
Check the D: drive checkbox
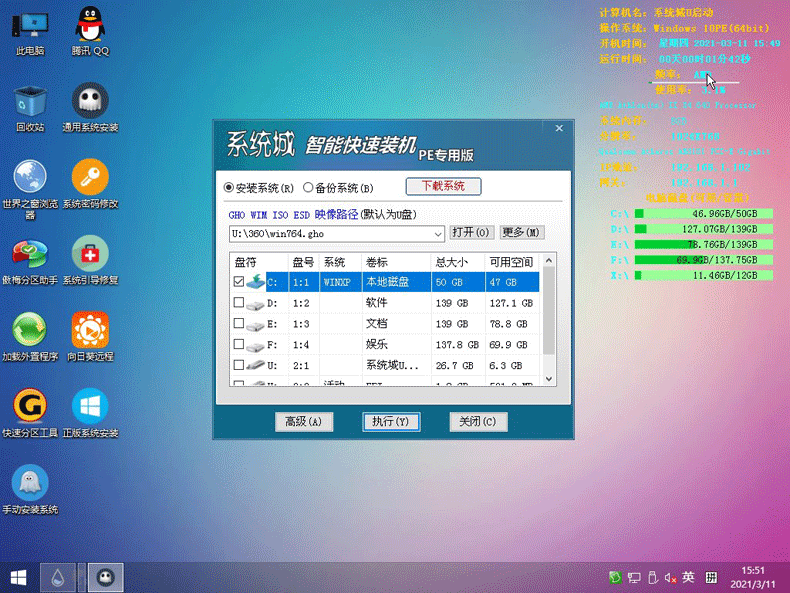[238, 303]
